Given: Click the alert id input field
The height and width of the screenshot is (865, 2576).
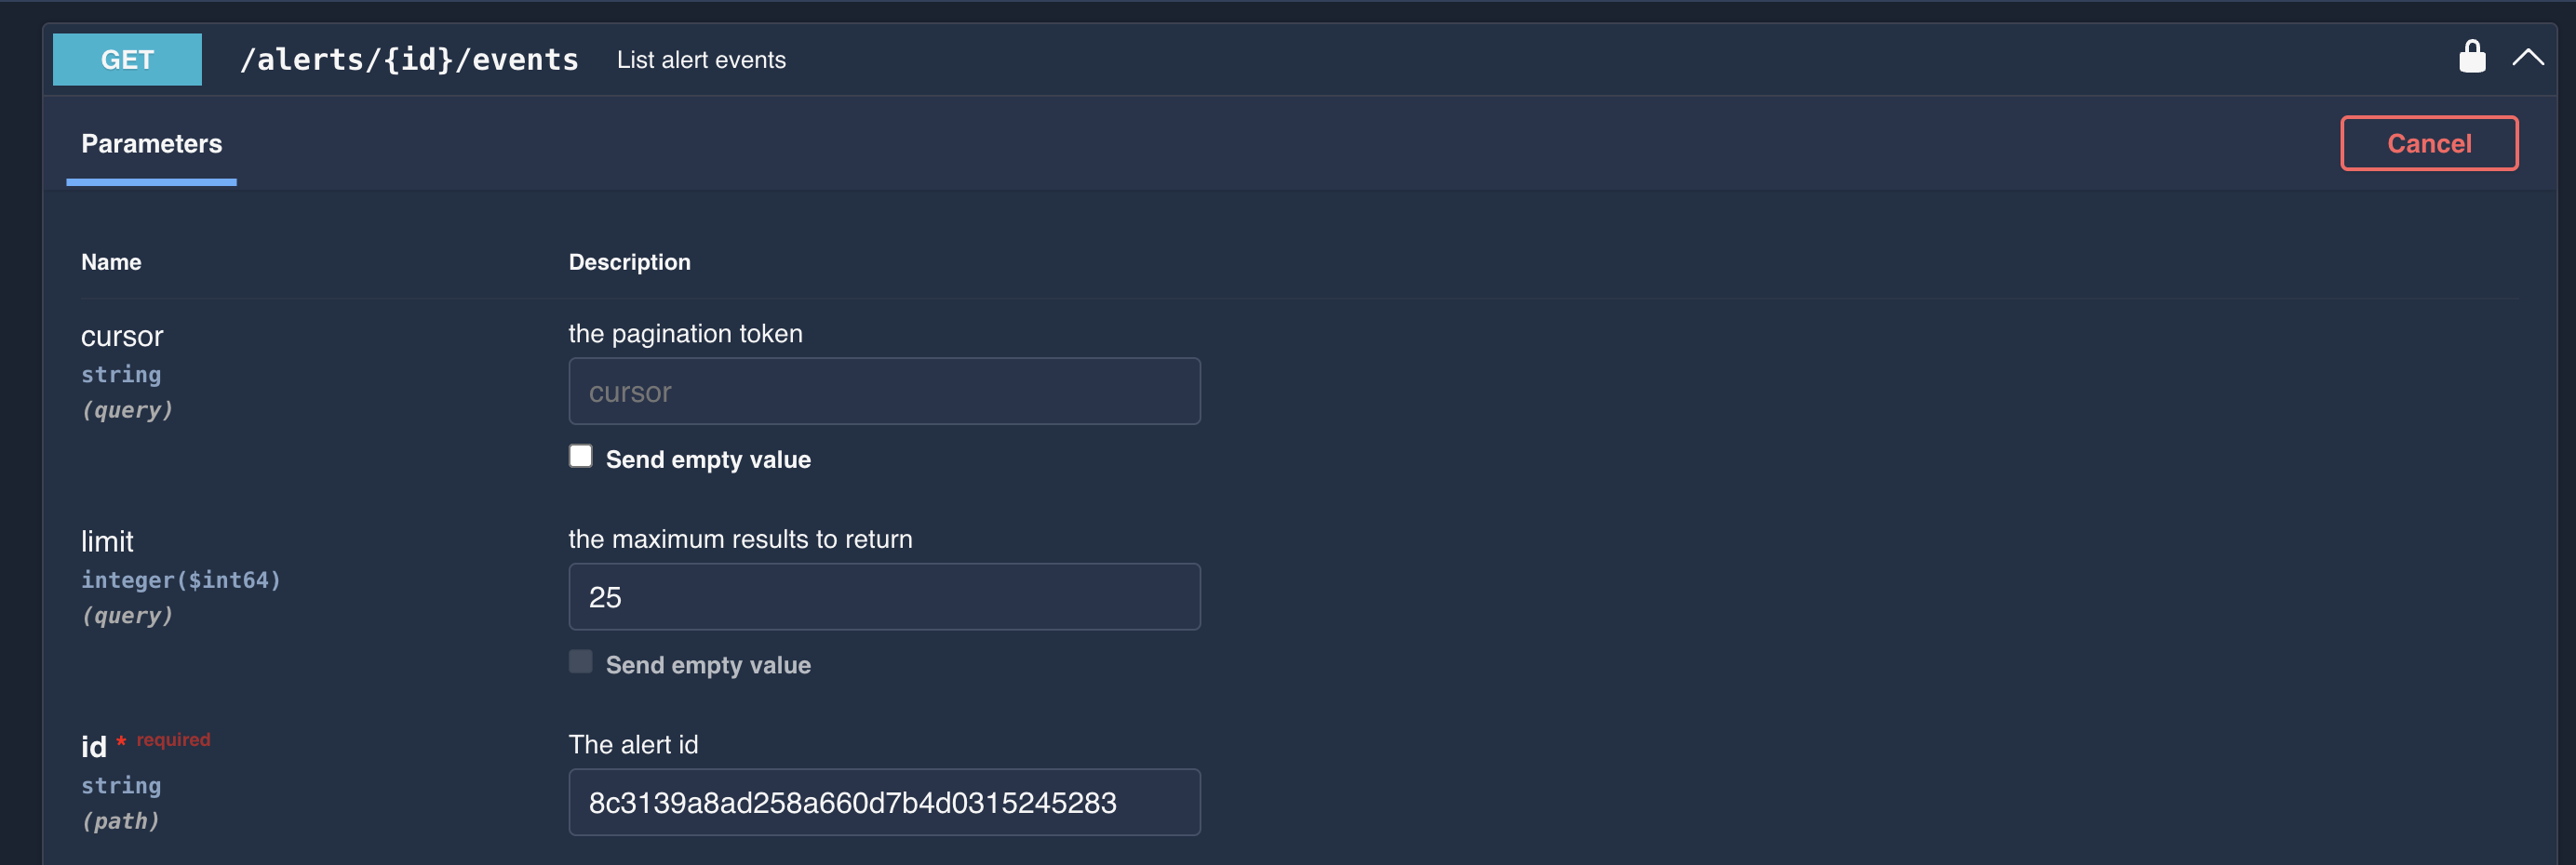Looking at the screenshot, I should 884,802.
